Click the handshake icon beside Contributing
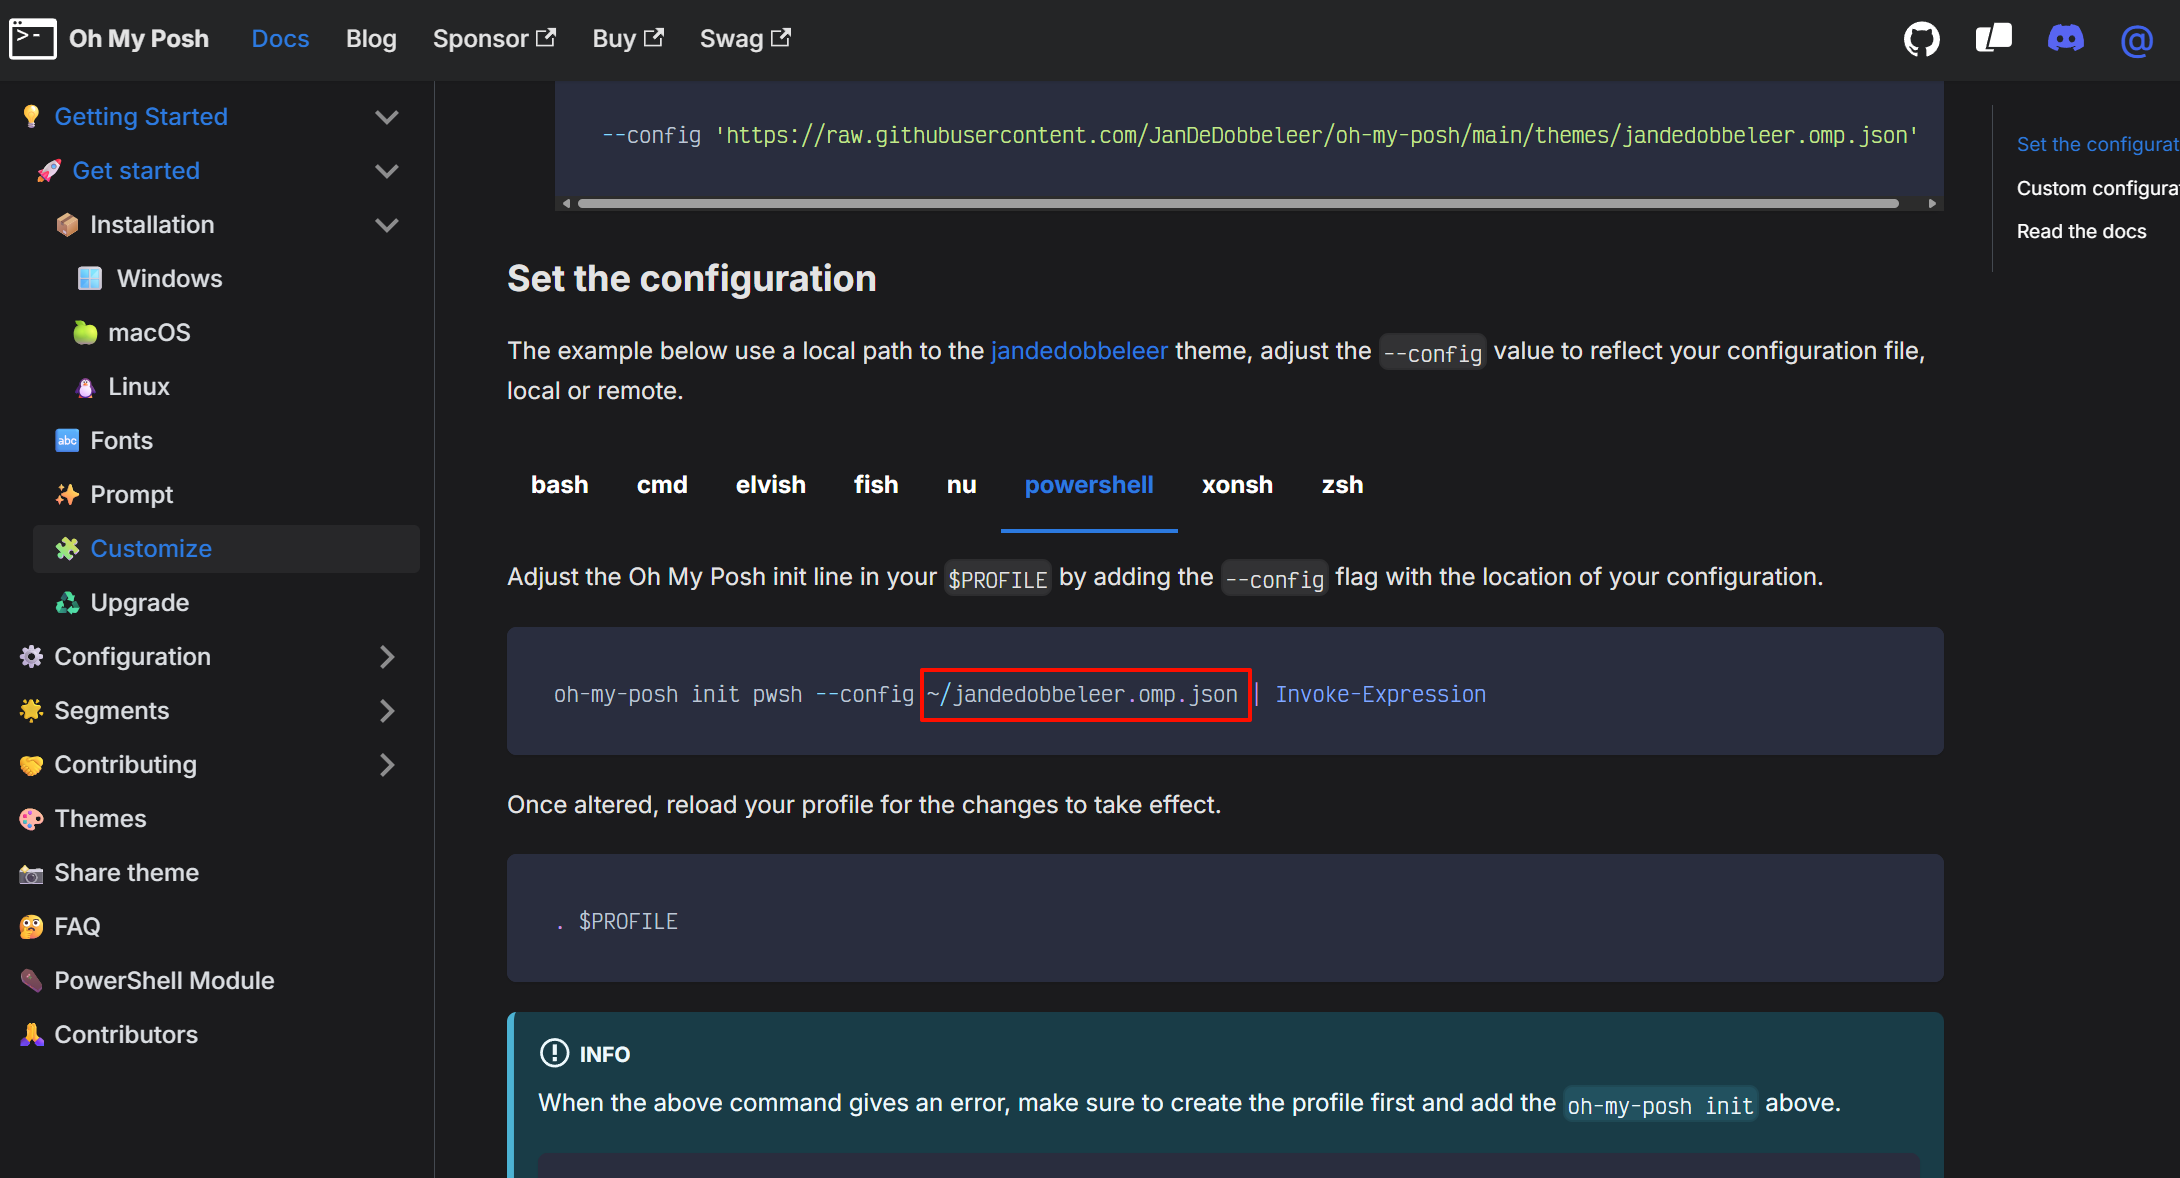The image size is (2180, 1178). 31,765
